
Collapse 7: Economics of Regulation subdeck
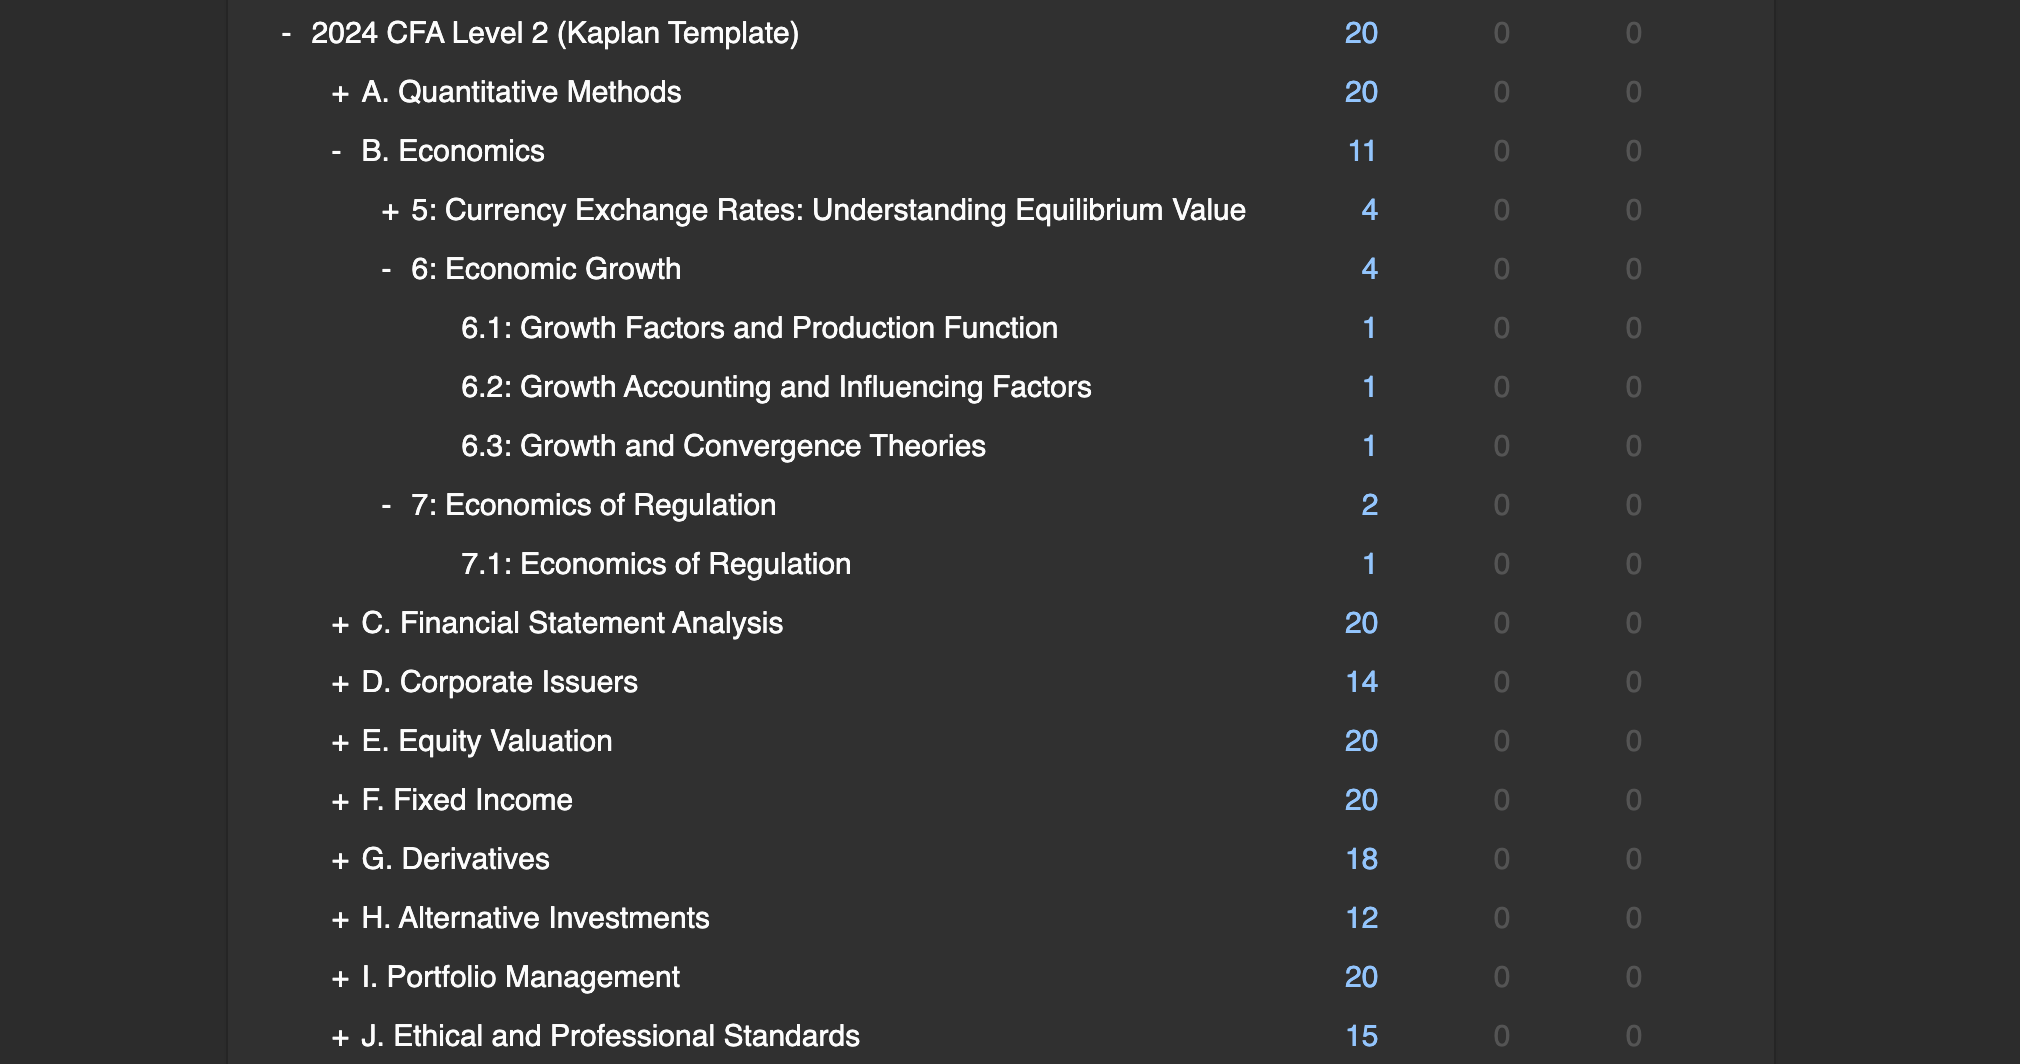coord(387,506)
